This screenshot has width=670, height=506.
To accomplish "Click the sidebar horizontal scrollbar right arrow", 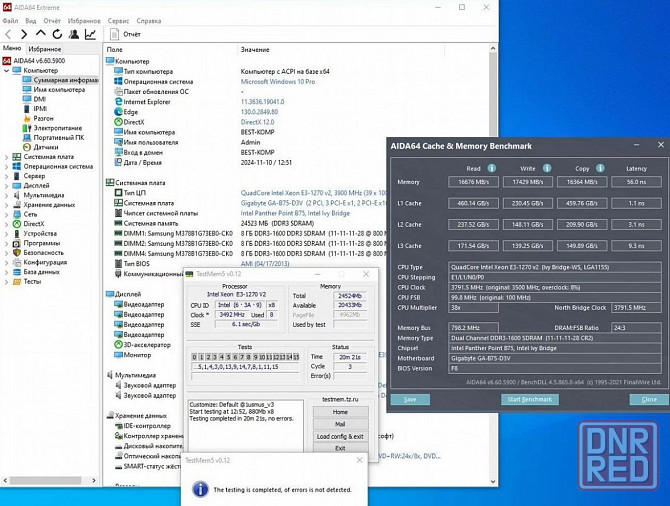I will coord(94,480).
